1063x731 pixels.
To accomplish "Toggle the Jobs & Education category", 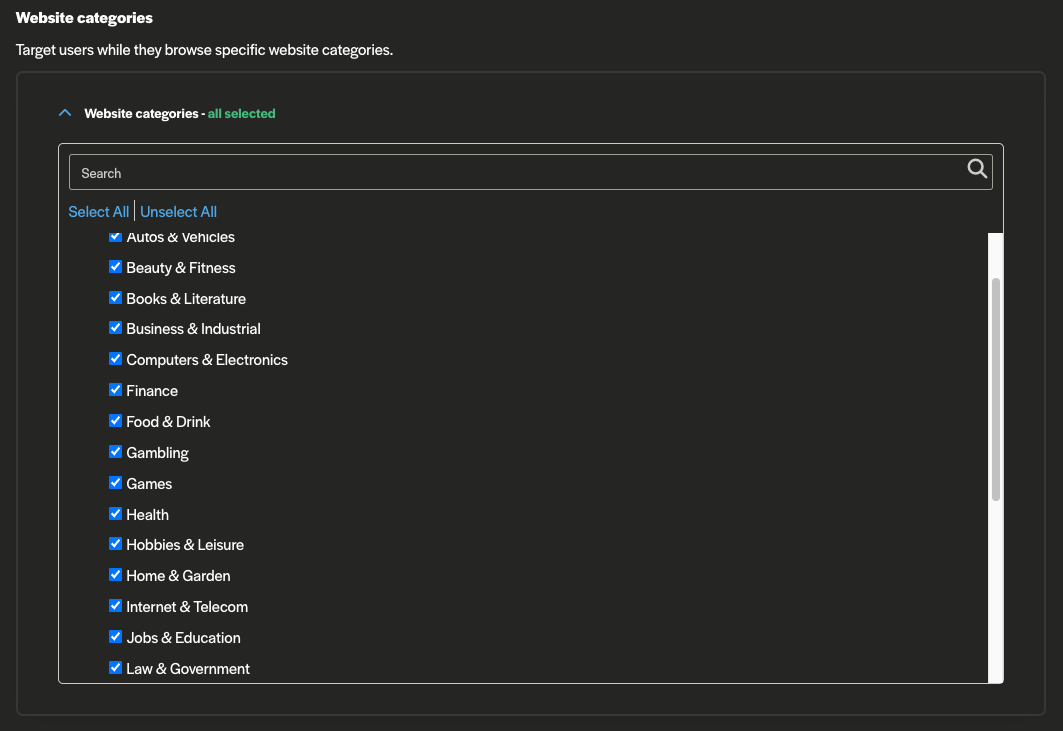I will (x=115, y=636).
